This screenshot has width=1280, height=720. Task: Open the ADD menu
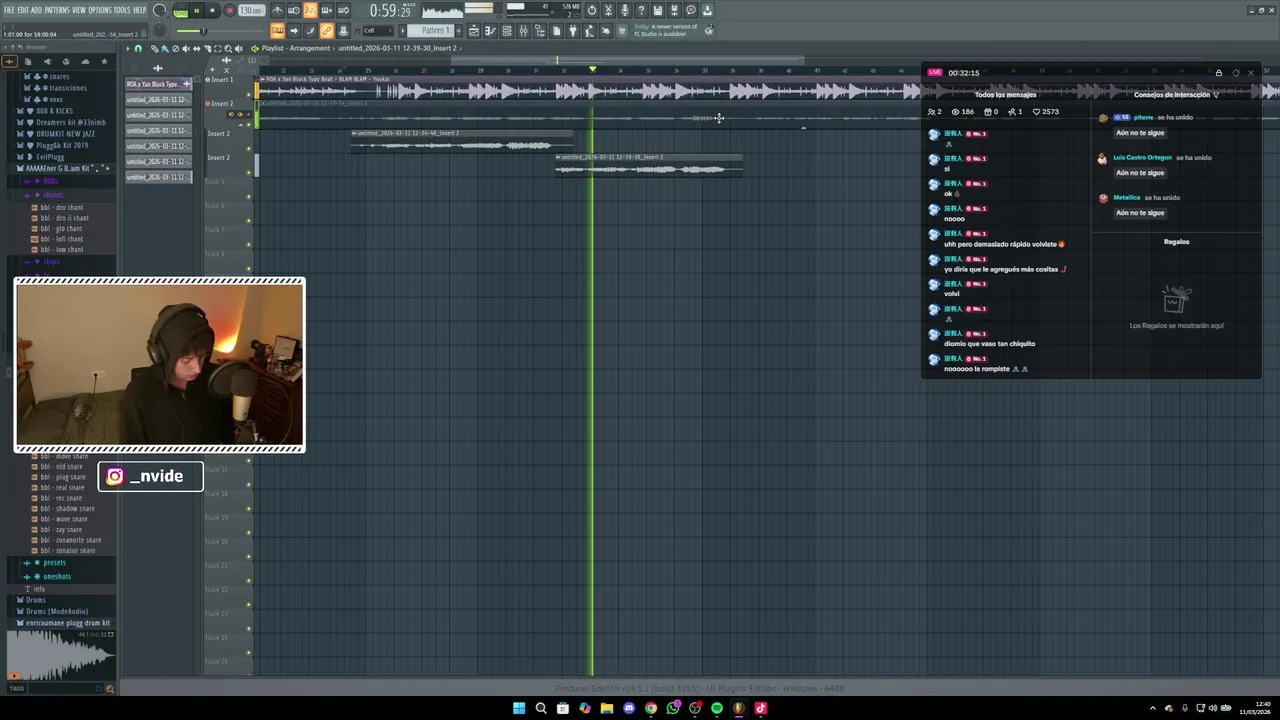36,10
